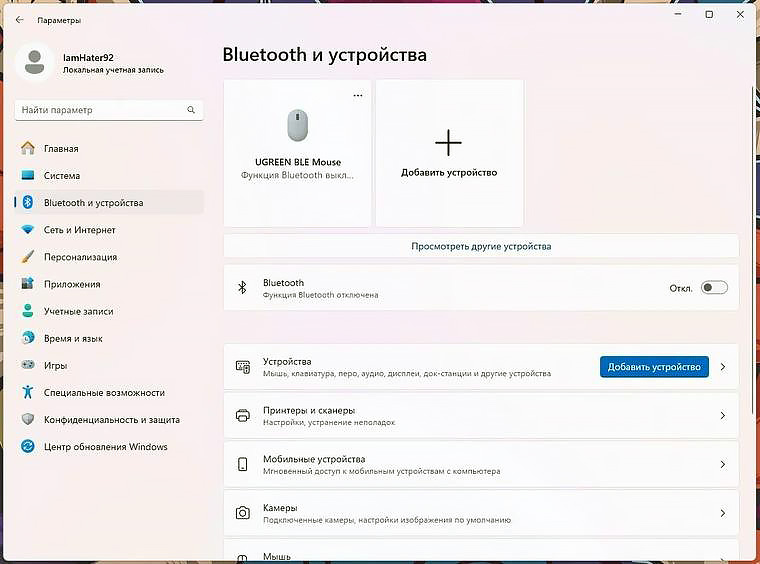Image resolution: width=760 pixels, height=564 pixels.
Task: Click the Центр обновления Windows update icon
Action: [x=28, y=446]
